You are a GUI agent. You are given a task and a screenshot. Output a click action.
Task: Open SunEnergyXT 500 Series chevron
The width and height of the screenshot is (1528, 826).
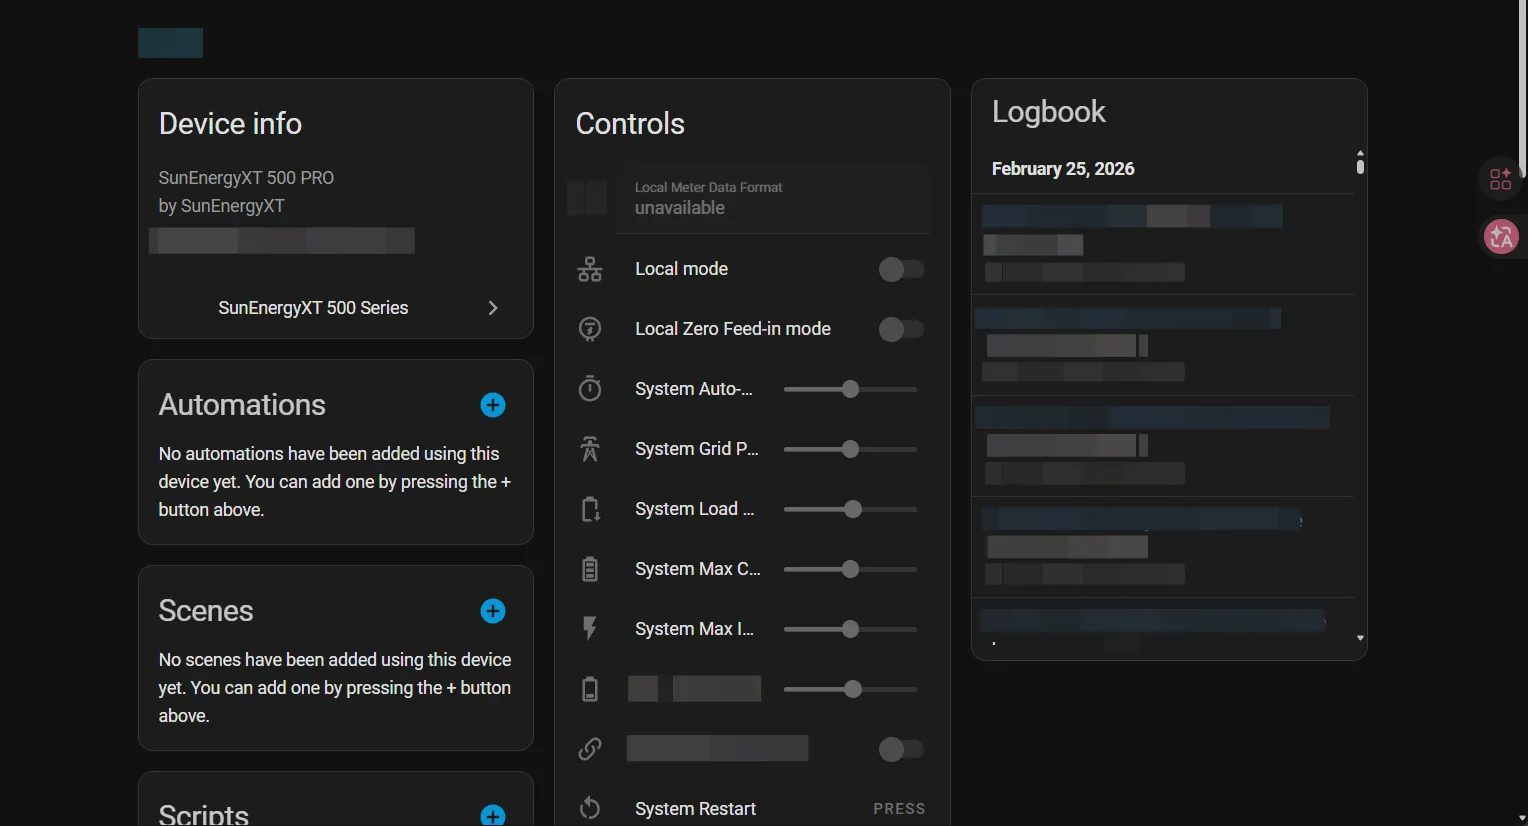pos(493,308)
